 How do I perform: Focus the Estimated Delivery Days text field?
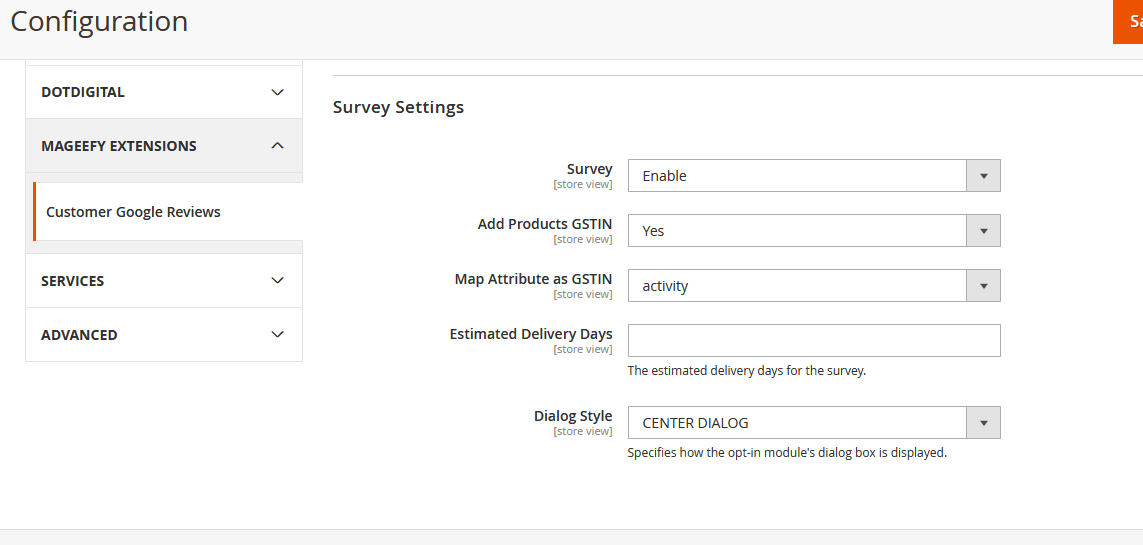814,340
